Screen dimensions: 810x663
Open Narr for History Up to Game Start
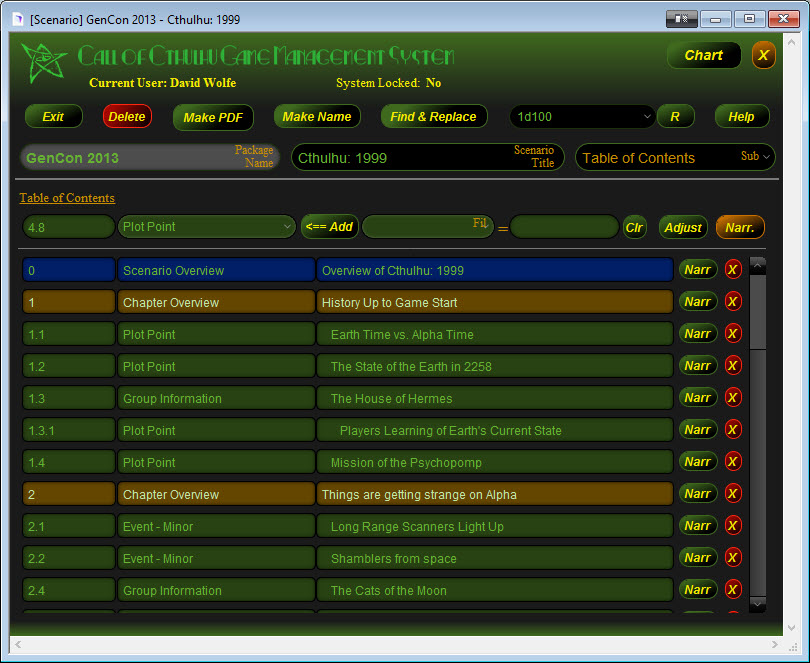[698, 301]
